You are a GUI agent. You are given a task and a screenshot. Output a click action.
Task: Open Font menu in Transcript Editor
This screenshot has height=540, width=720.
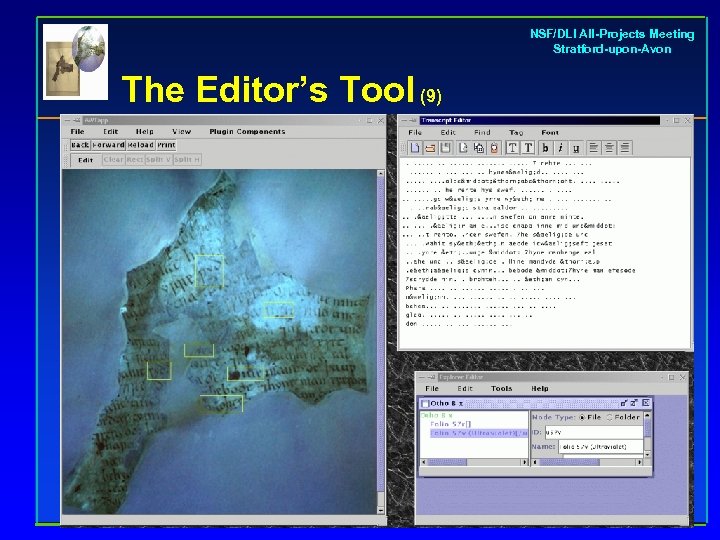[550, 132]
